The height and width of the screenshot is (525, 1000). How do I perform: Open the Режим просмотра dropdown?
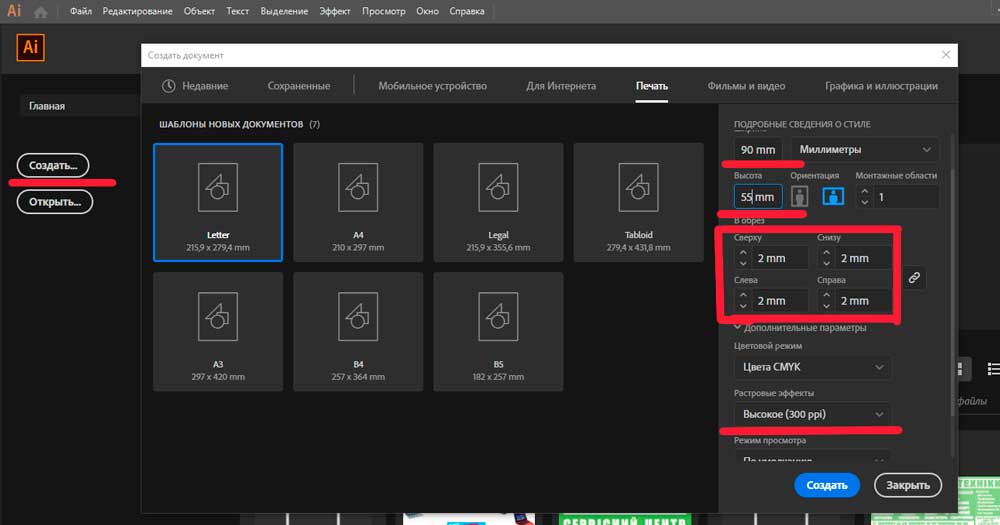(812, 458)
